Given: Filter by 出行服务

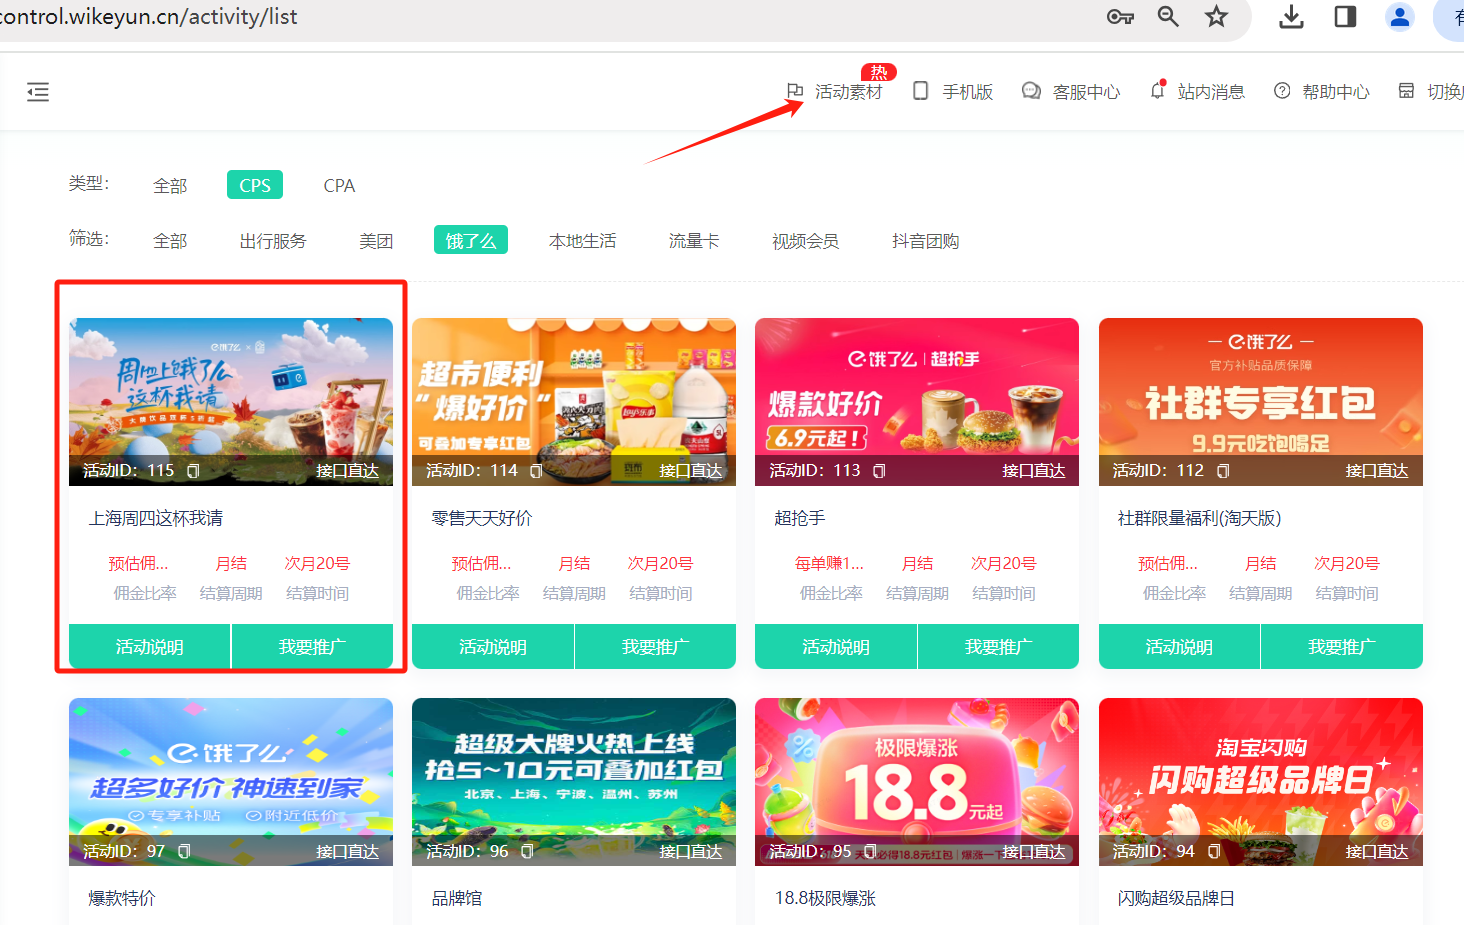Looking at the screenshot, I should pyautogui.click(x=273, y=241).
